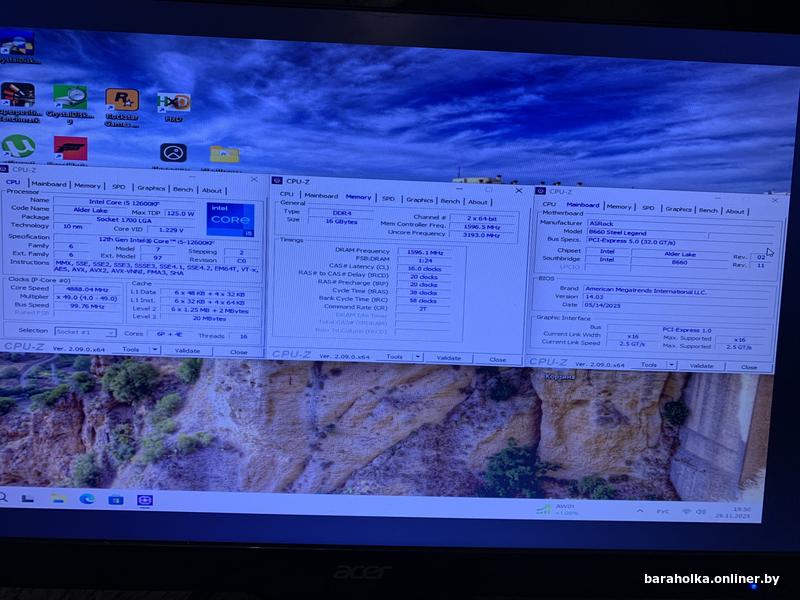800x600 pixels.
Task: Open About tab in Memory window
Action: click(478, 202)
